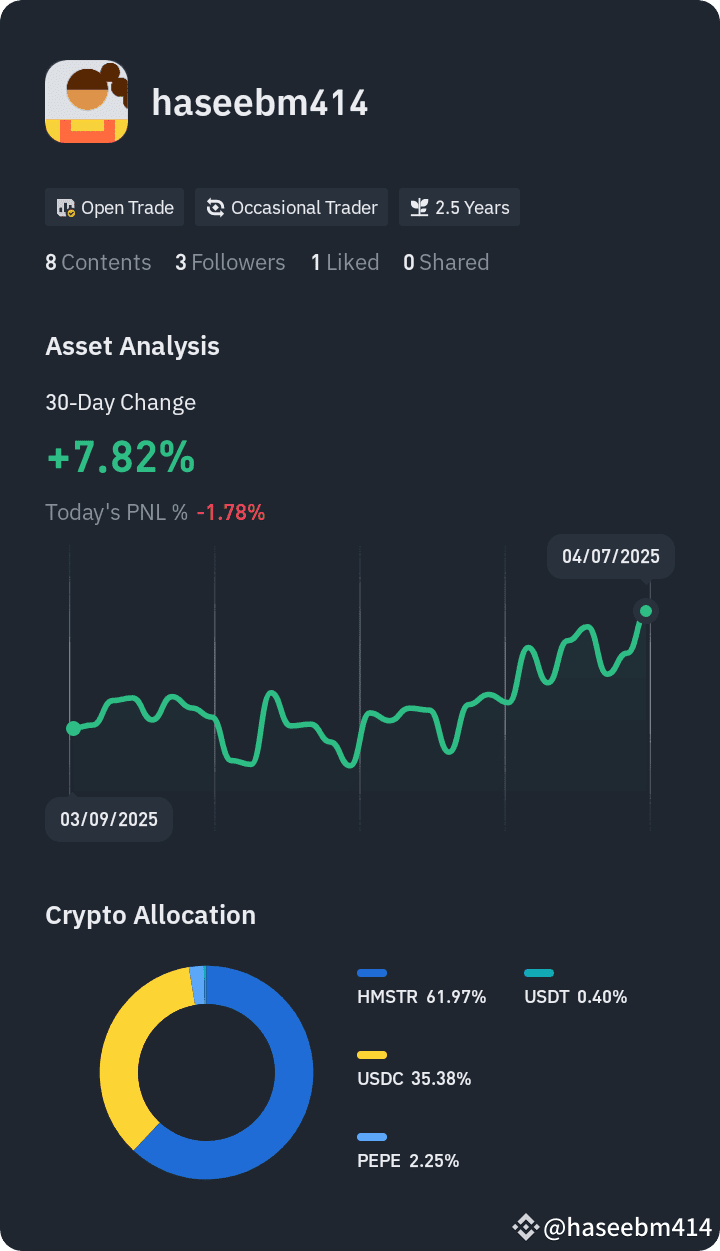Select the Open Trade badge
Image resolution: width=720 pixels, height=1251 pixels.
pos(115,208)
